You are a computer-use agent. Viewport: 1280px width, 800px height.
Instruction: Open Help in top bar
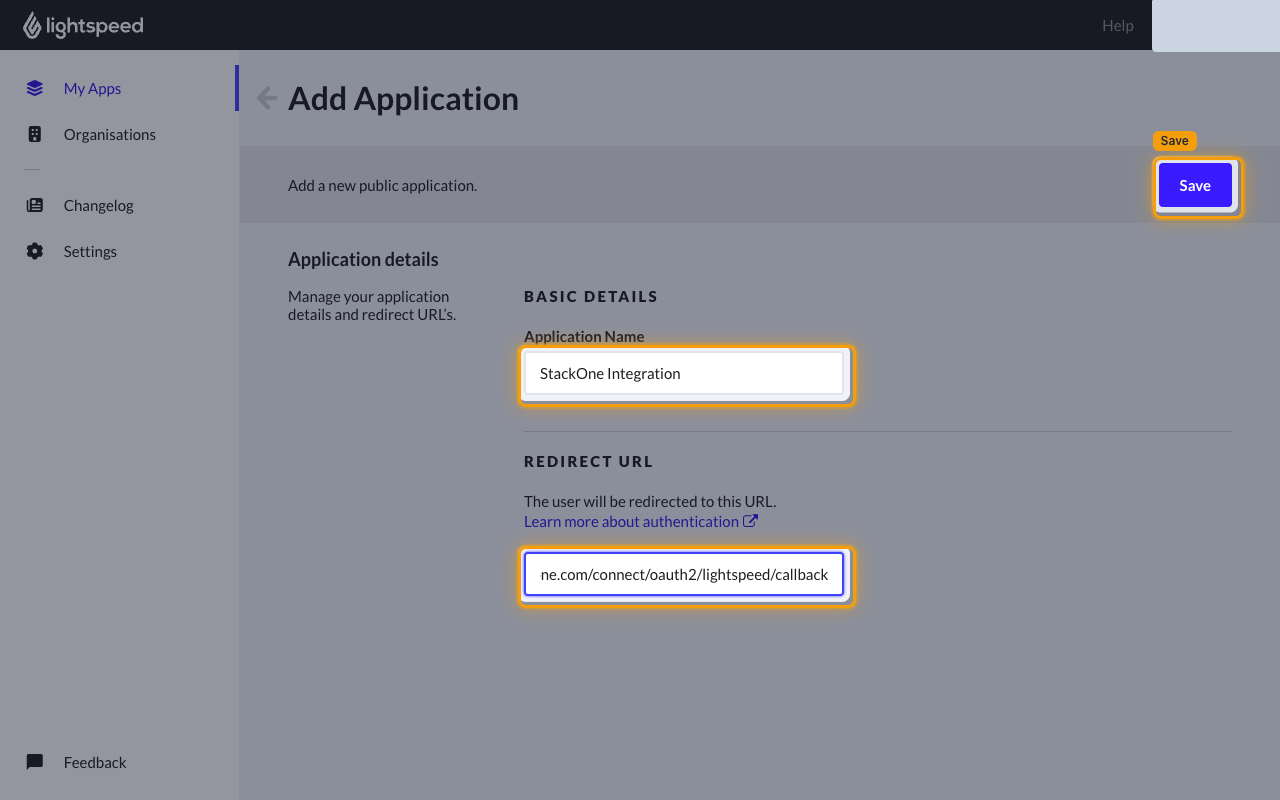[1118, 25]
